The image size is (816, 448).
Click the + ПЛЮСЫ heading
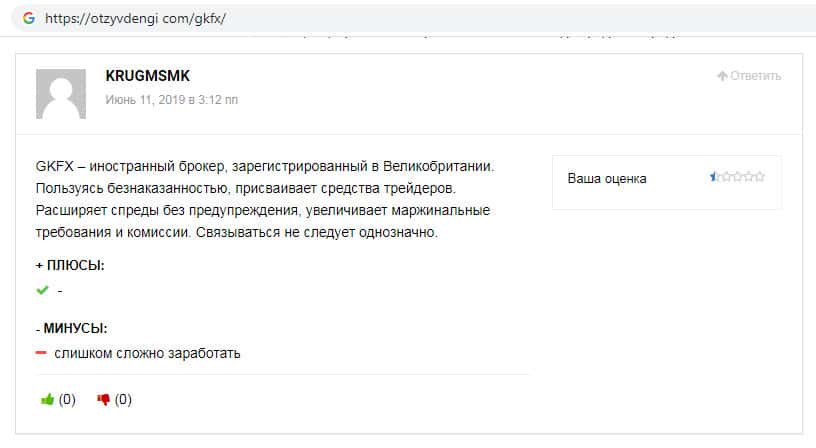click(x=70, y=265)
